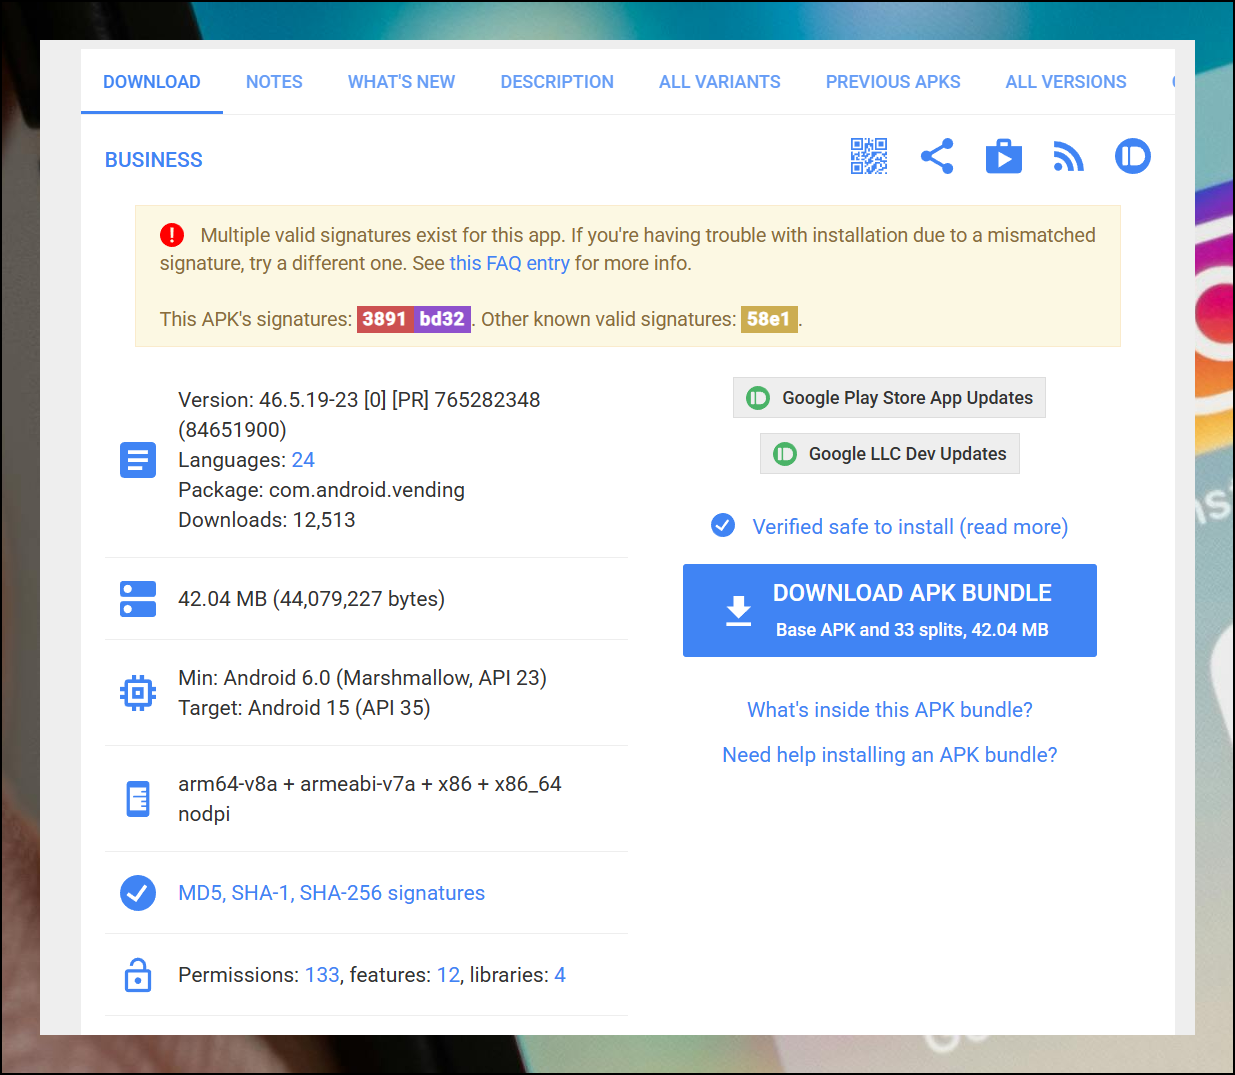Click the verified safe checkmark icon
The width and height of the screenshot is (1235, 1075).
coord(723,525)
